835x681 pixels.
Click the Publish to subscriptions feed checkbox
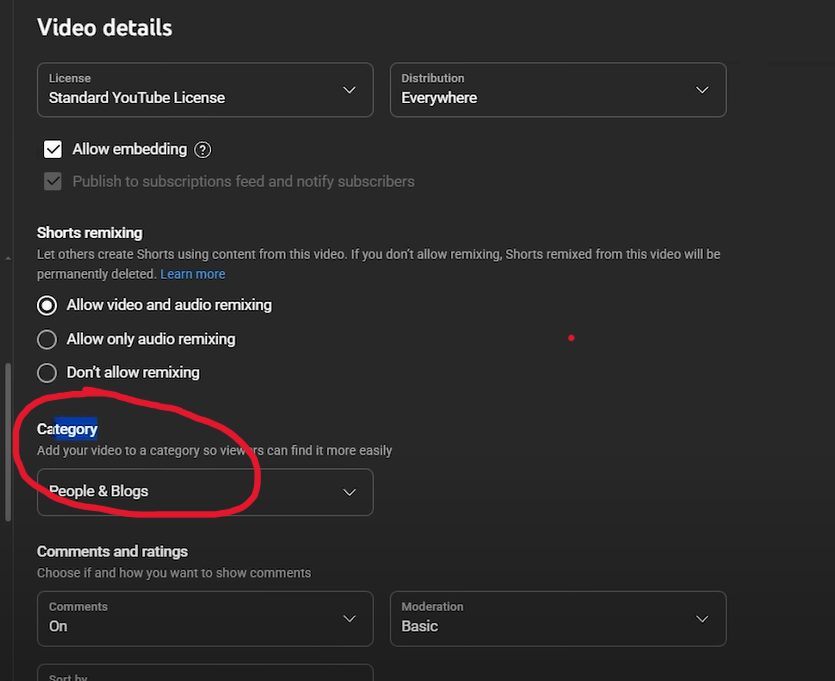pos(52,181)
